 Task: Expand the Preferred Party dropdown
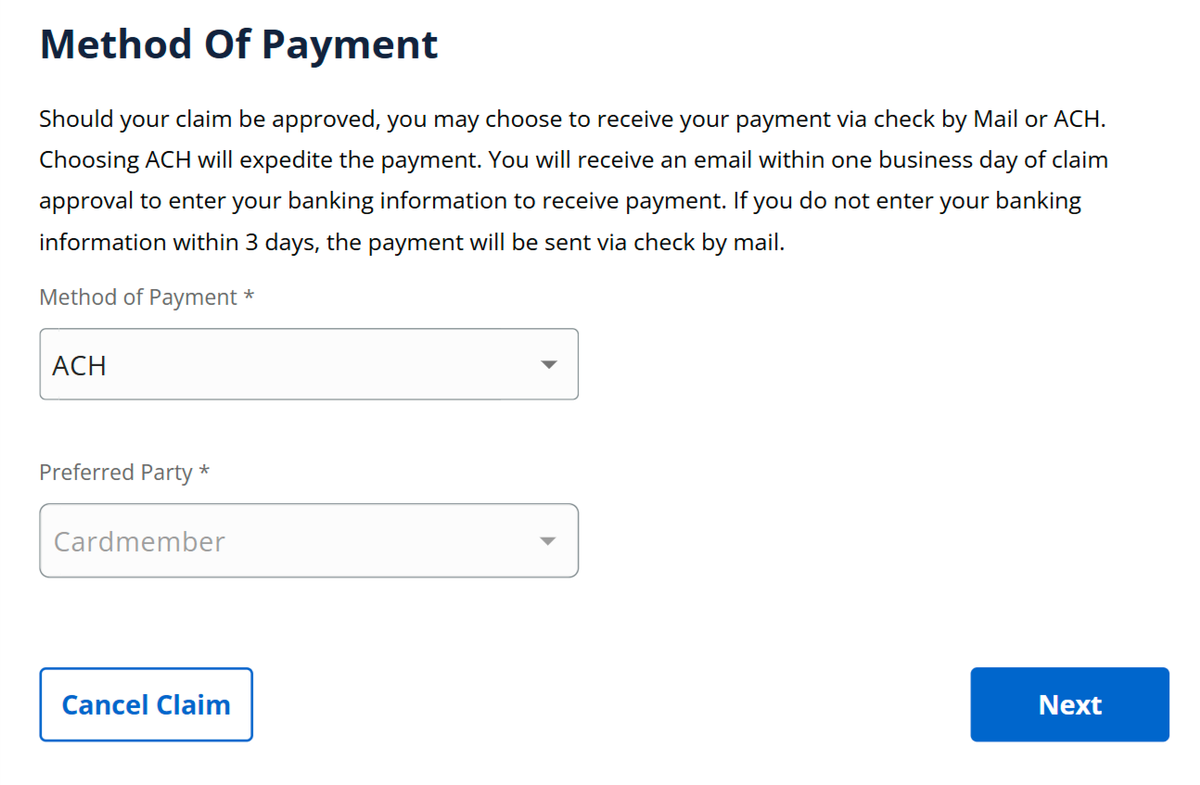click(x=308, y=541)
